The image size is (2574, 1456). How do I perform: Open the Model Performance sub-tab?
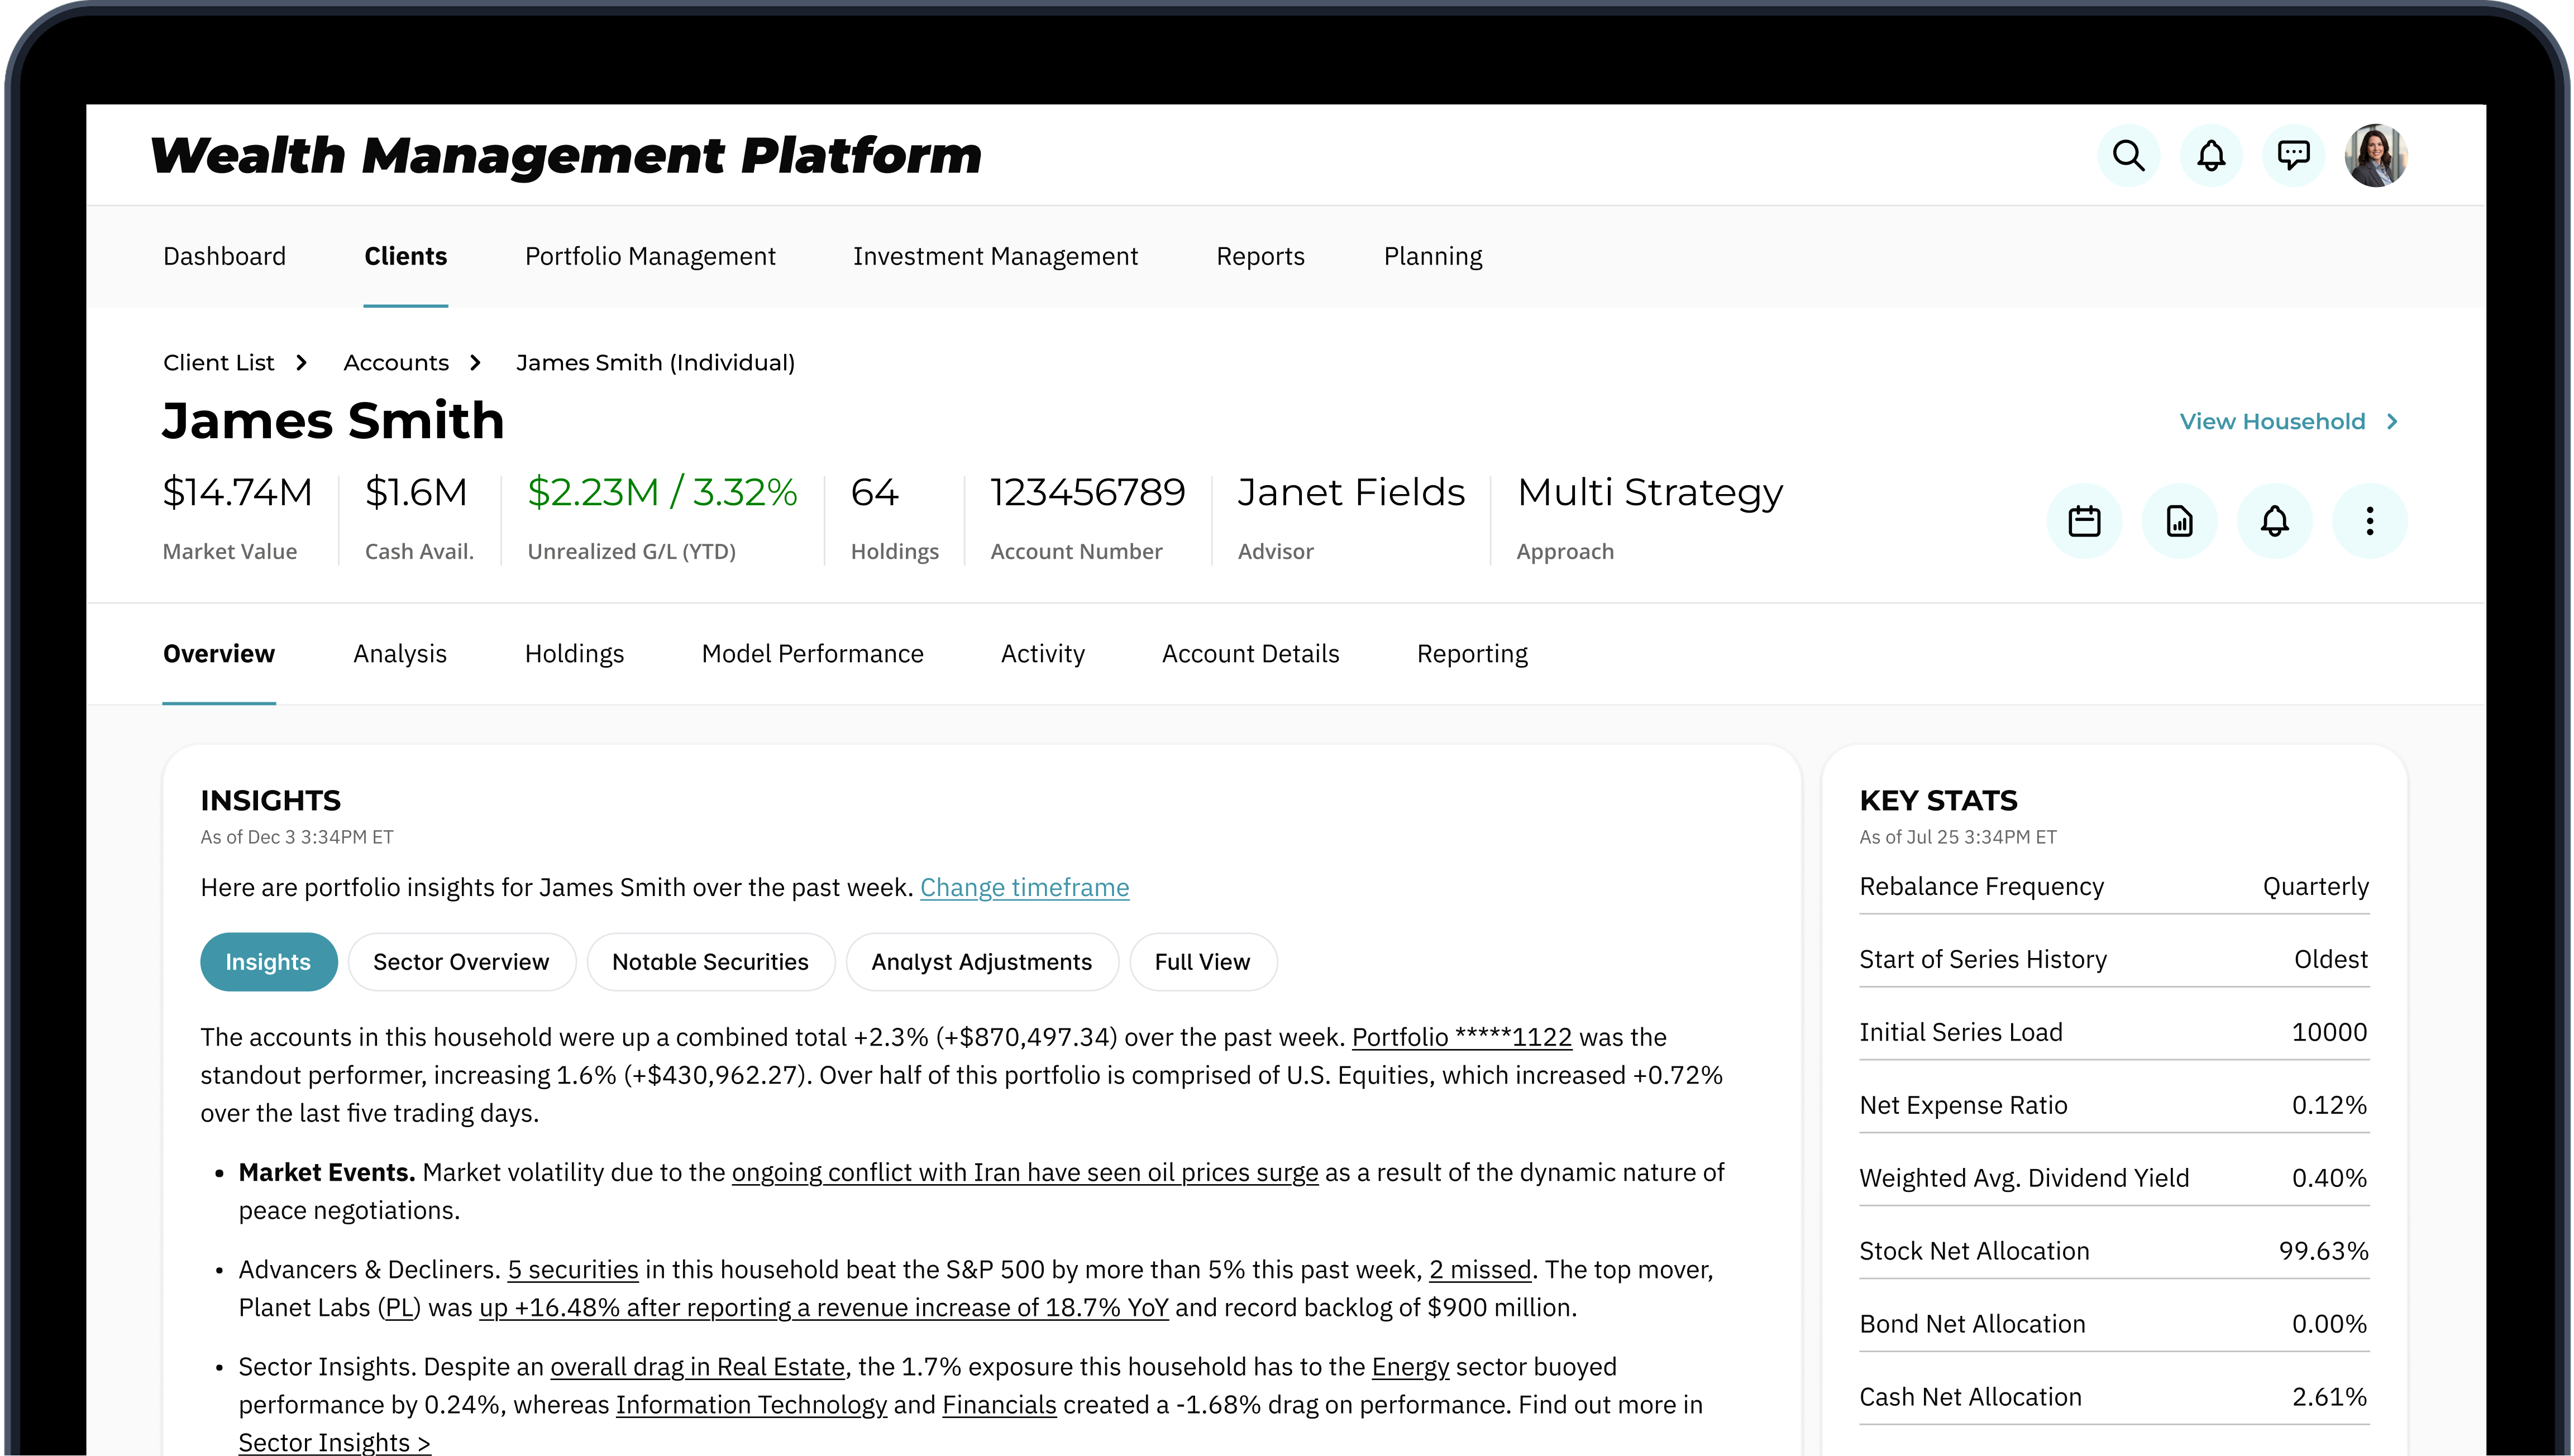pyautogui.click(x=812, y=653)
